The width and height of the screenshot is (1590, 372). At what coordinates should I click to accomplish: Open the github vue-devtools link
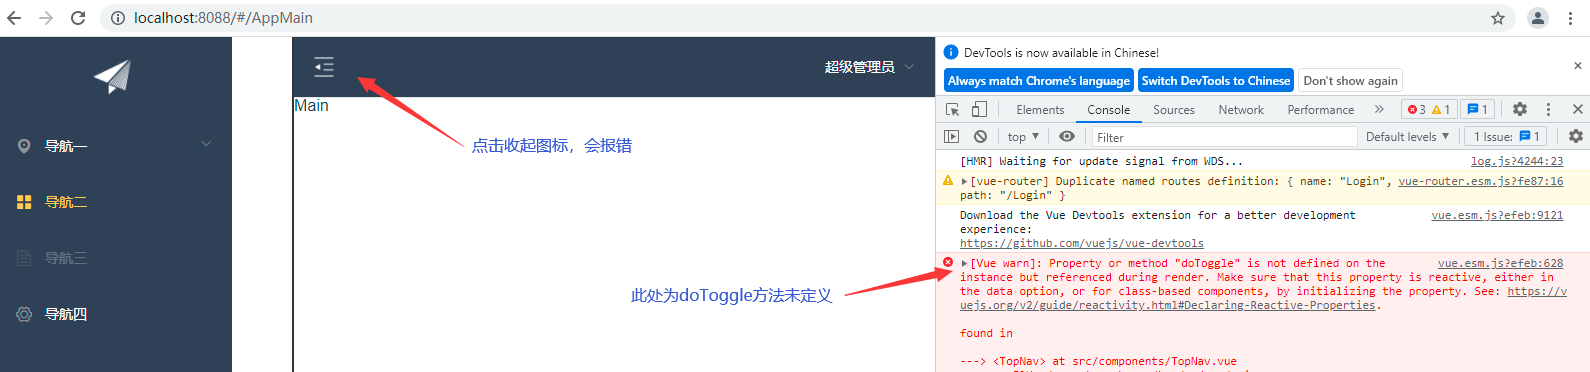tap(1081, 243)
